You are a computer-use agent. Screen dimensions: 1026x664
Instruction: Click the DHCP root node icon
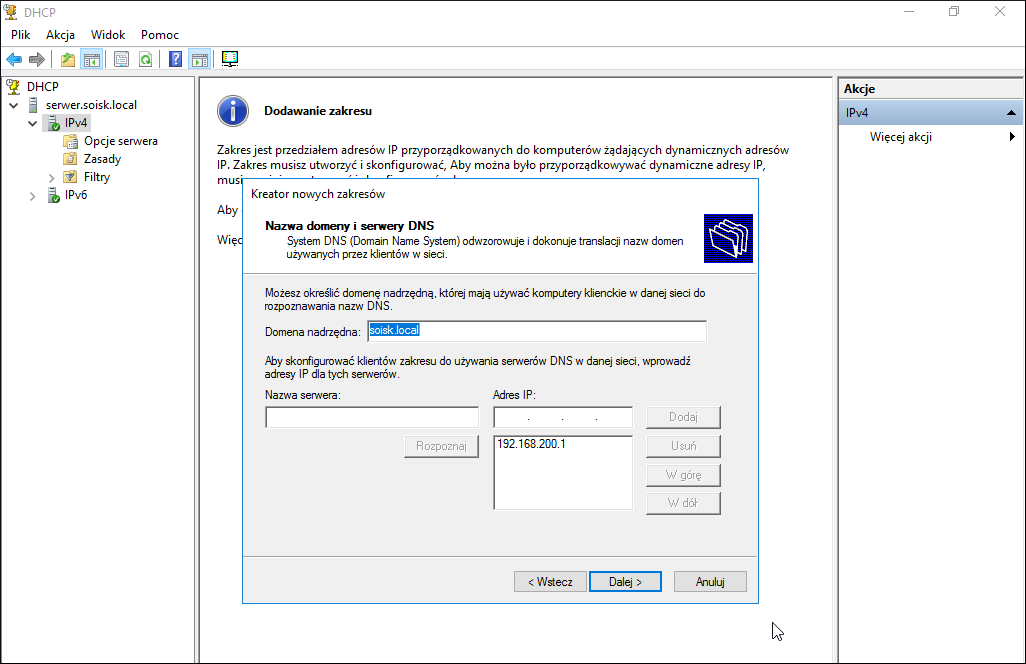click(13, 86)
